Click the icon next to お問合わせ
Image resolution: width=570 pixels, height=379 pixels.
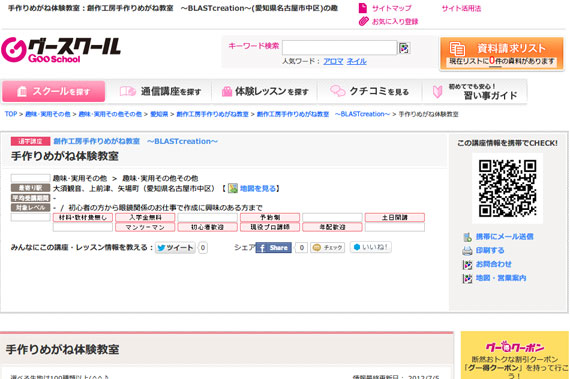[x=467, y=265]
